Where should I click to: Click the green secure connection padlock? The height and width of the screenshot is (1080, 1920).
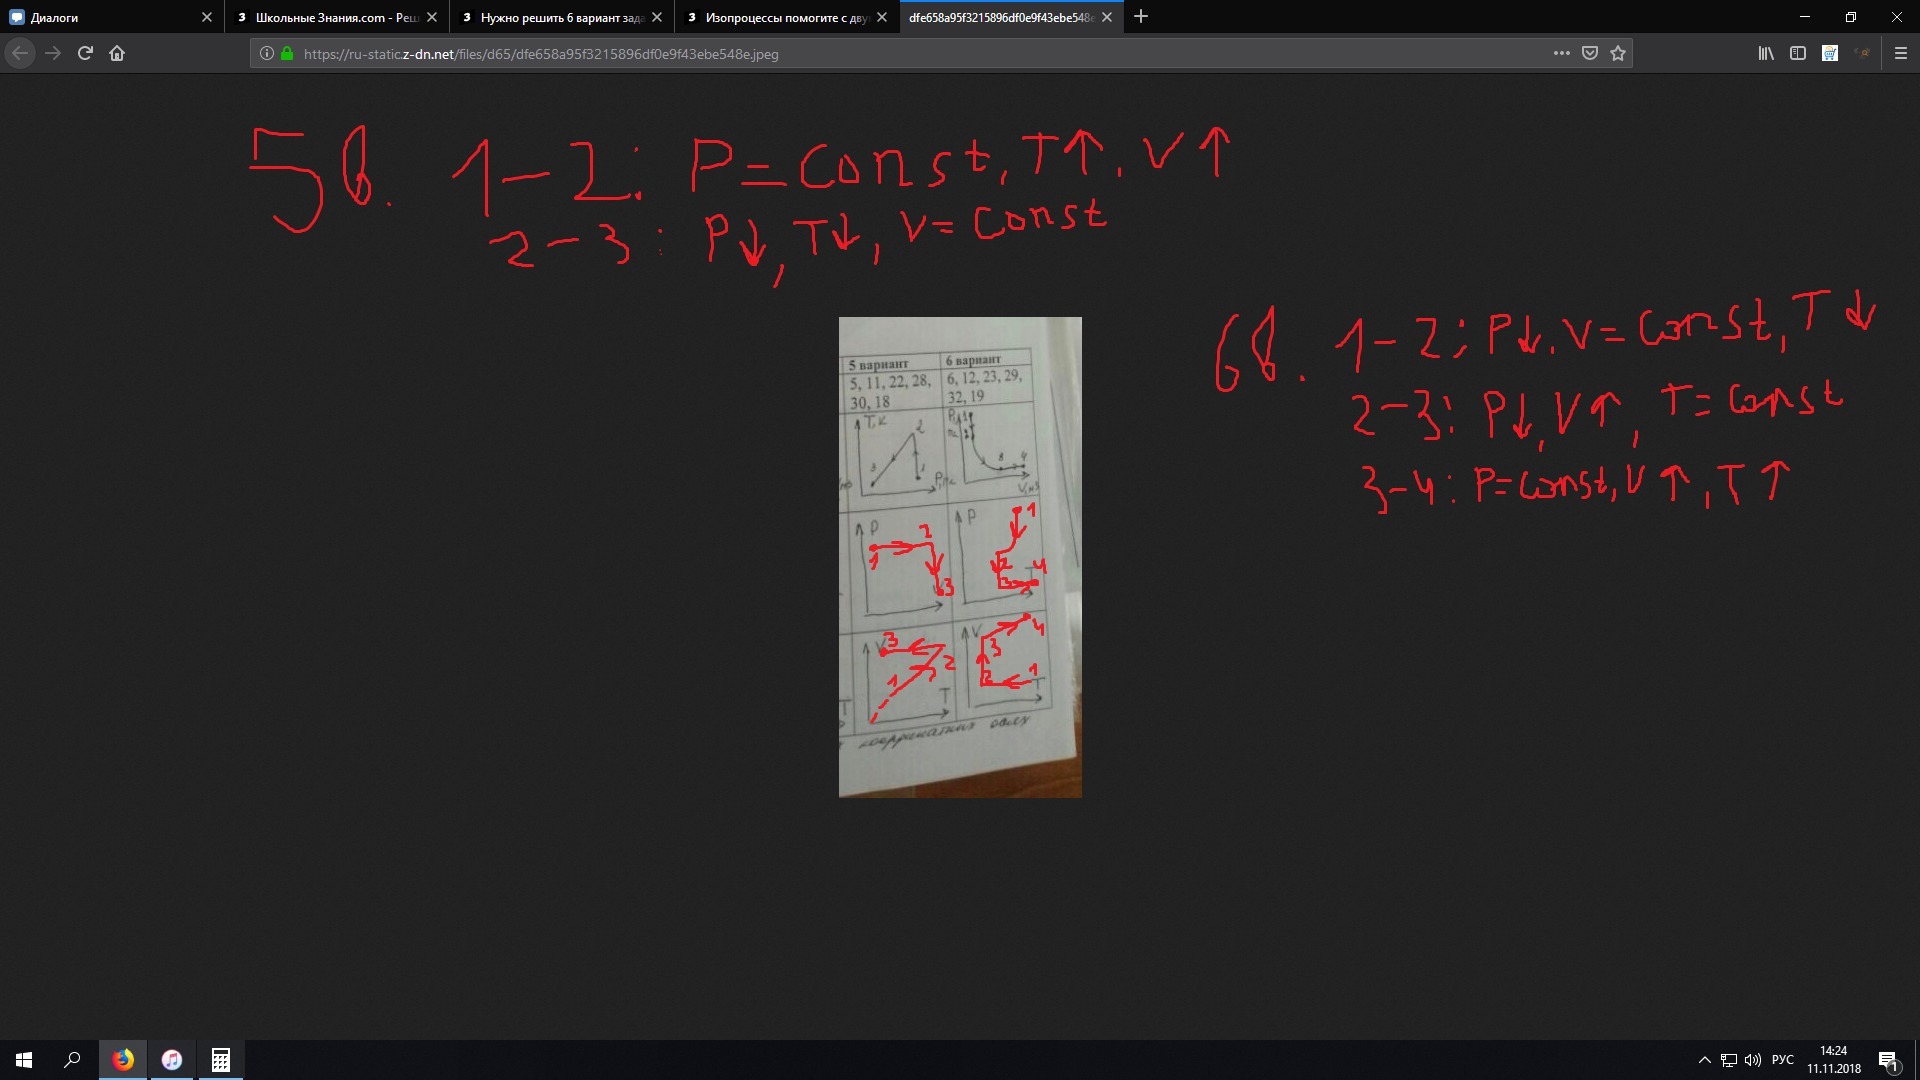pyautogui.click(x=287, y=54)
